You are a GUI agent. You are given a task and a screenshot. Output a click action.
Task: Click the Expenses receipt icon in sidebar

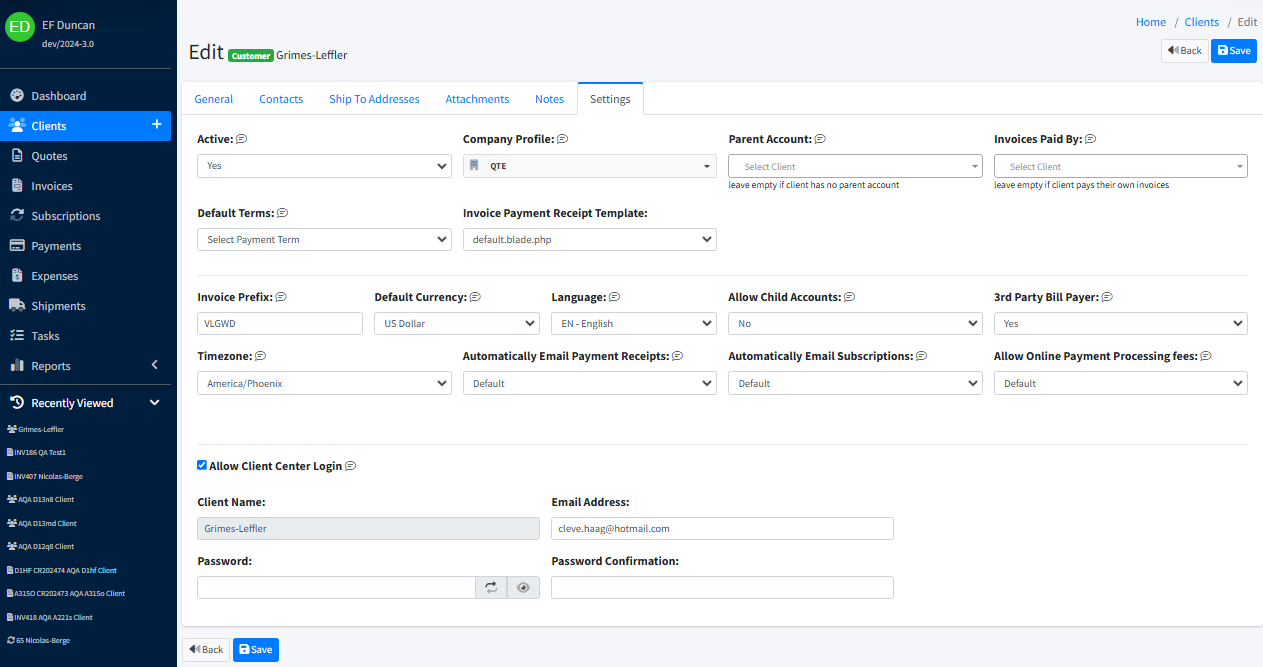16,276
